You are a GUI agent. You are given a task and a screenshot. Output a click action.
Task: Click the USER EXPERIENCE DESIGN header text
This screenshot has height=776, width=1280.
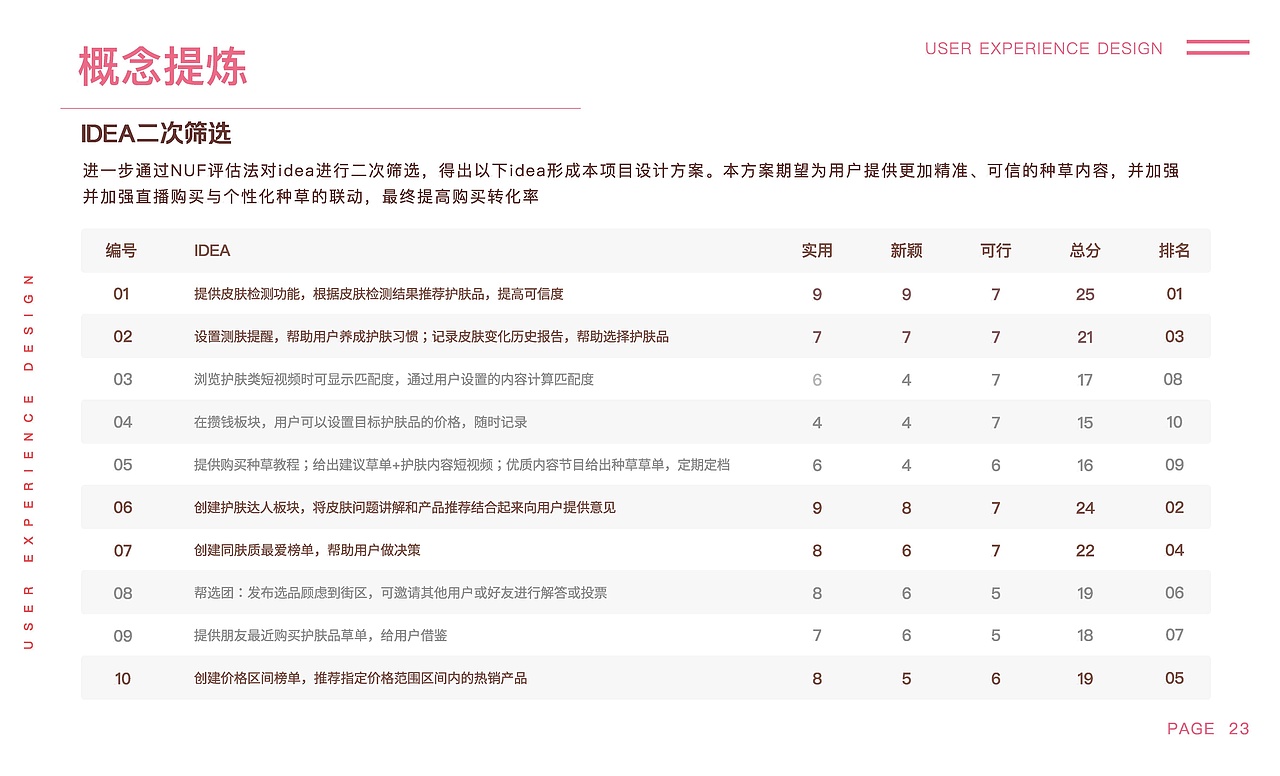(x=1044, y=48)
